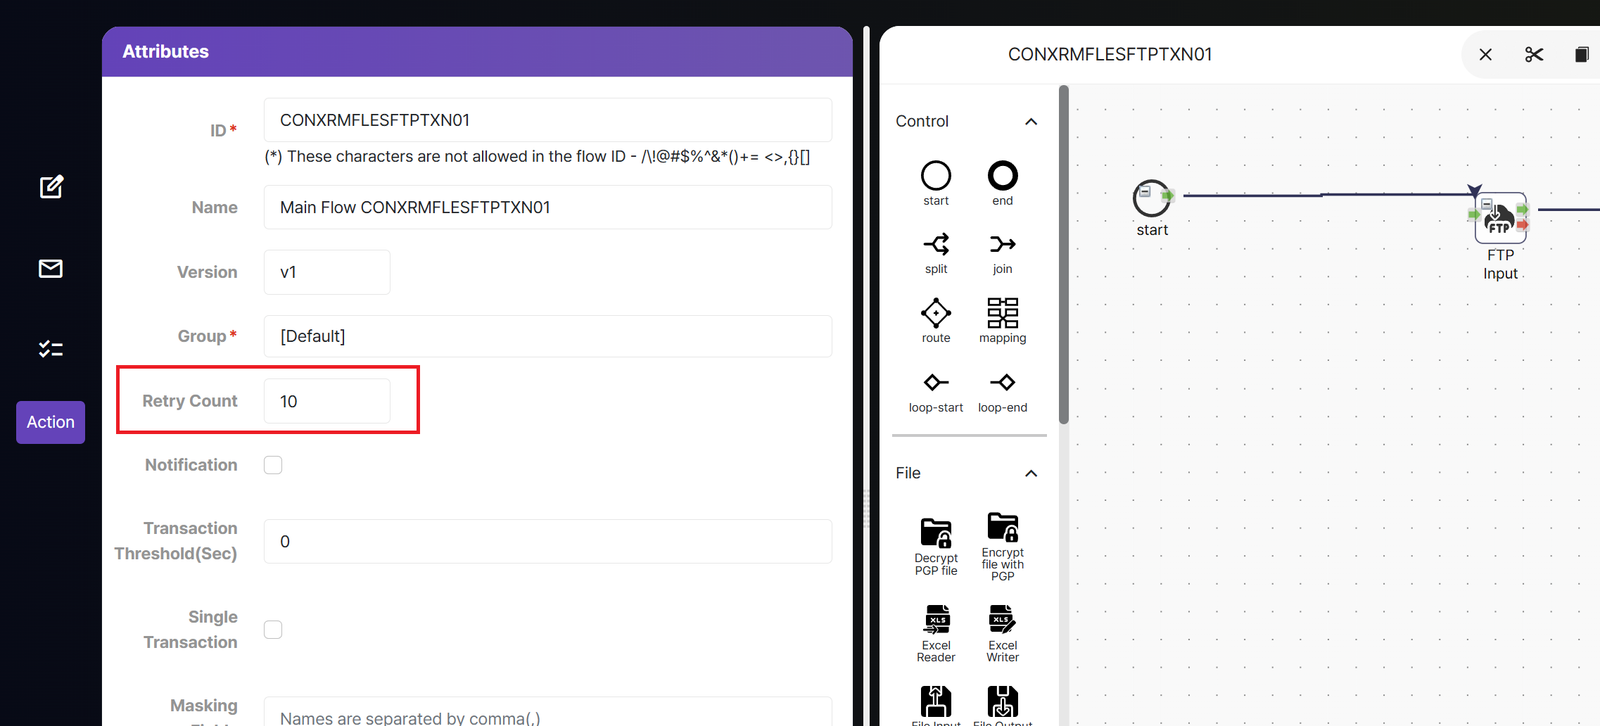Toggle the Single Transaction checkbox
This screenshot has height=726, width=1600.
[273, 630]
